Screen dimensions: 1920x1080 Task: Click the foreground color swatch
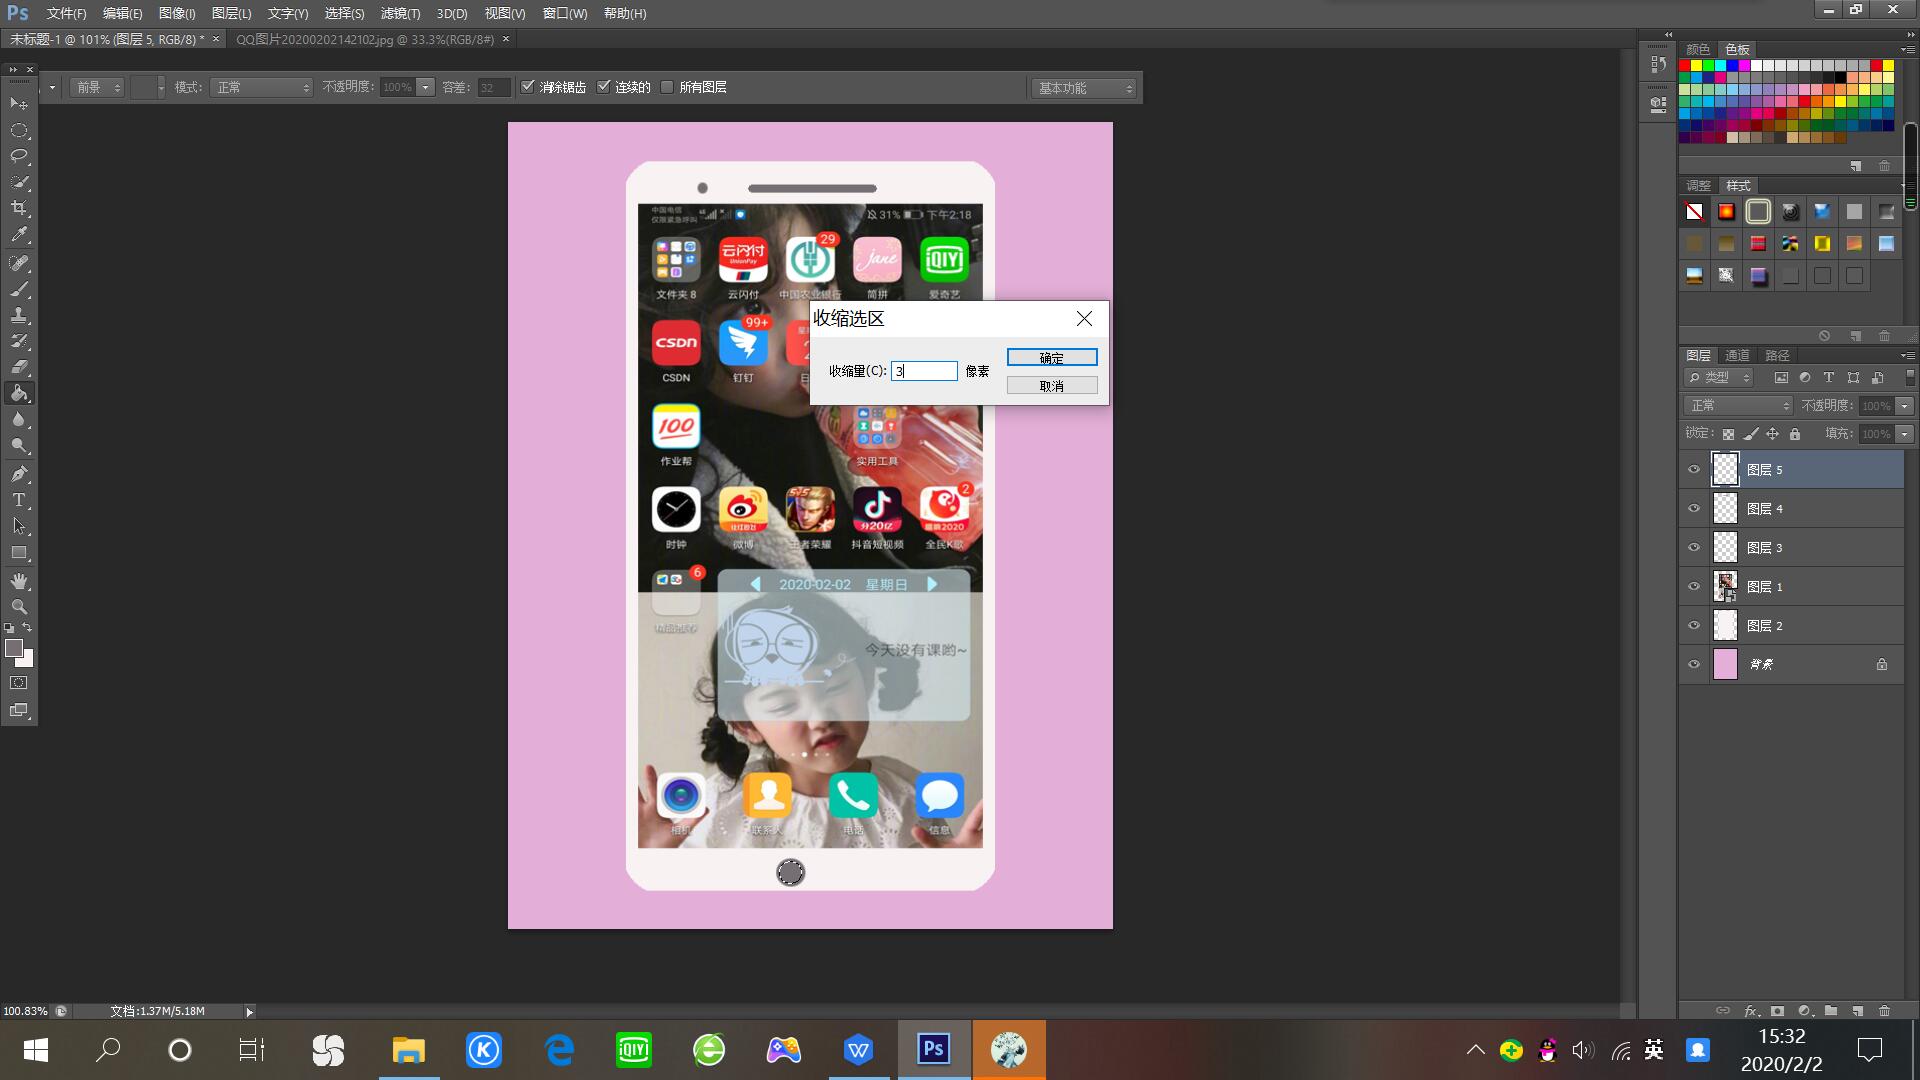point(13,648)
